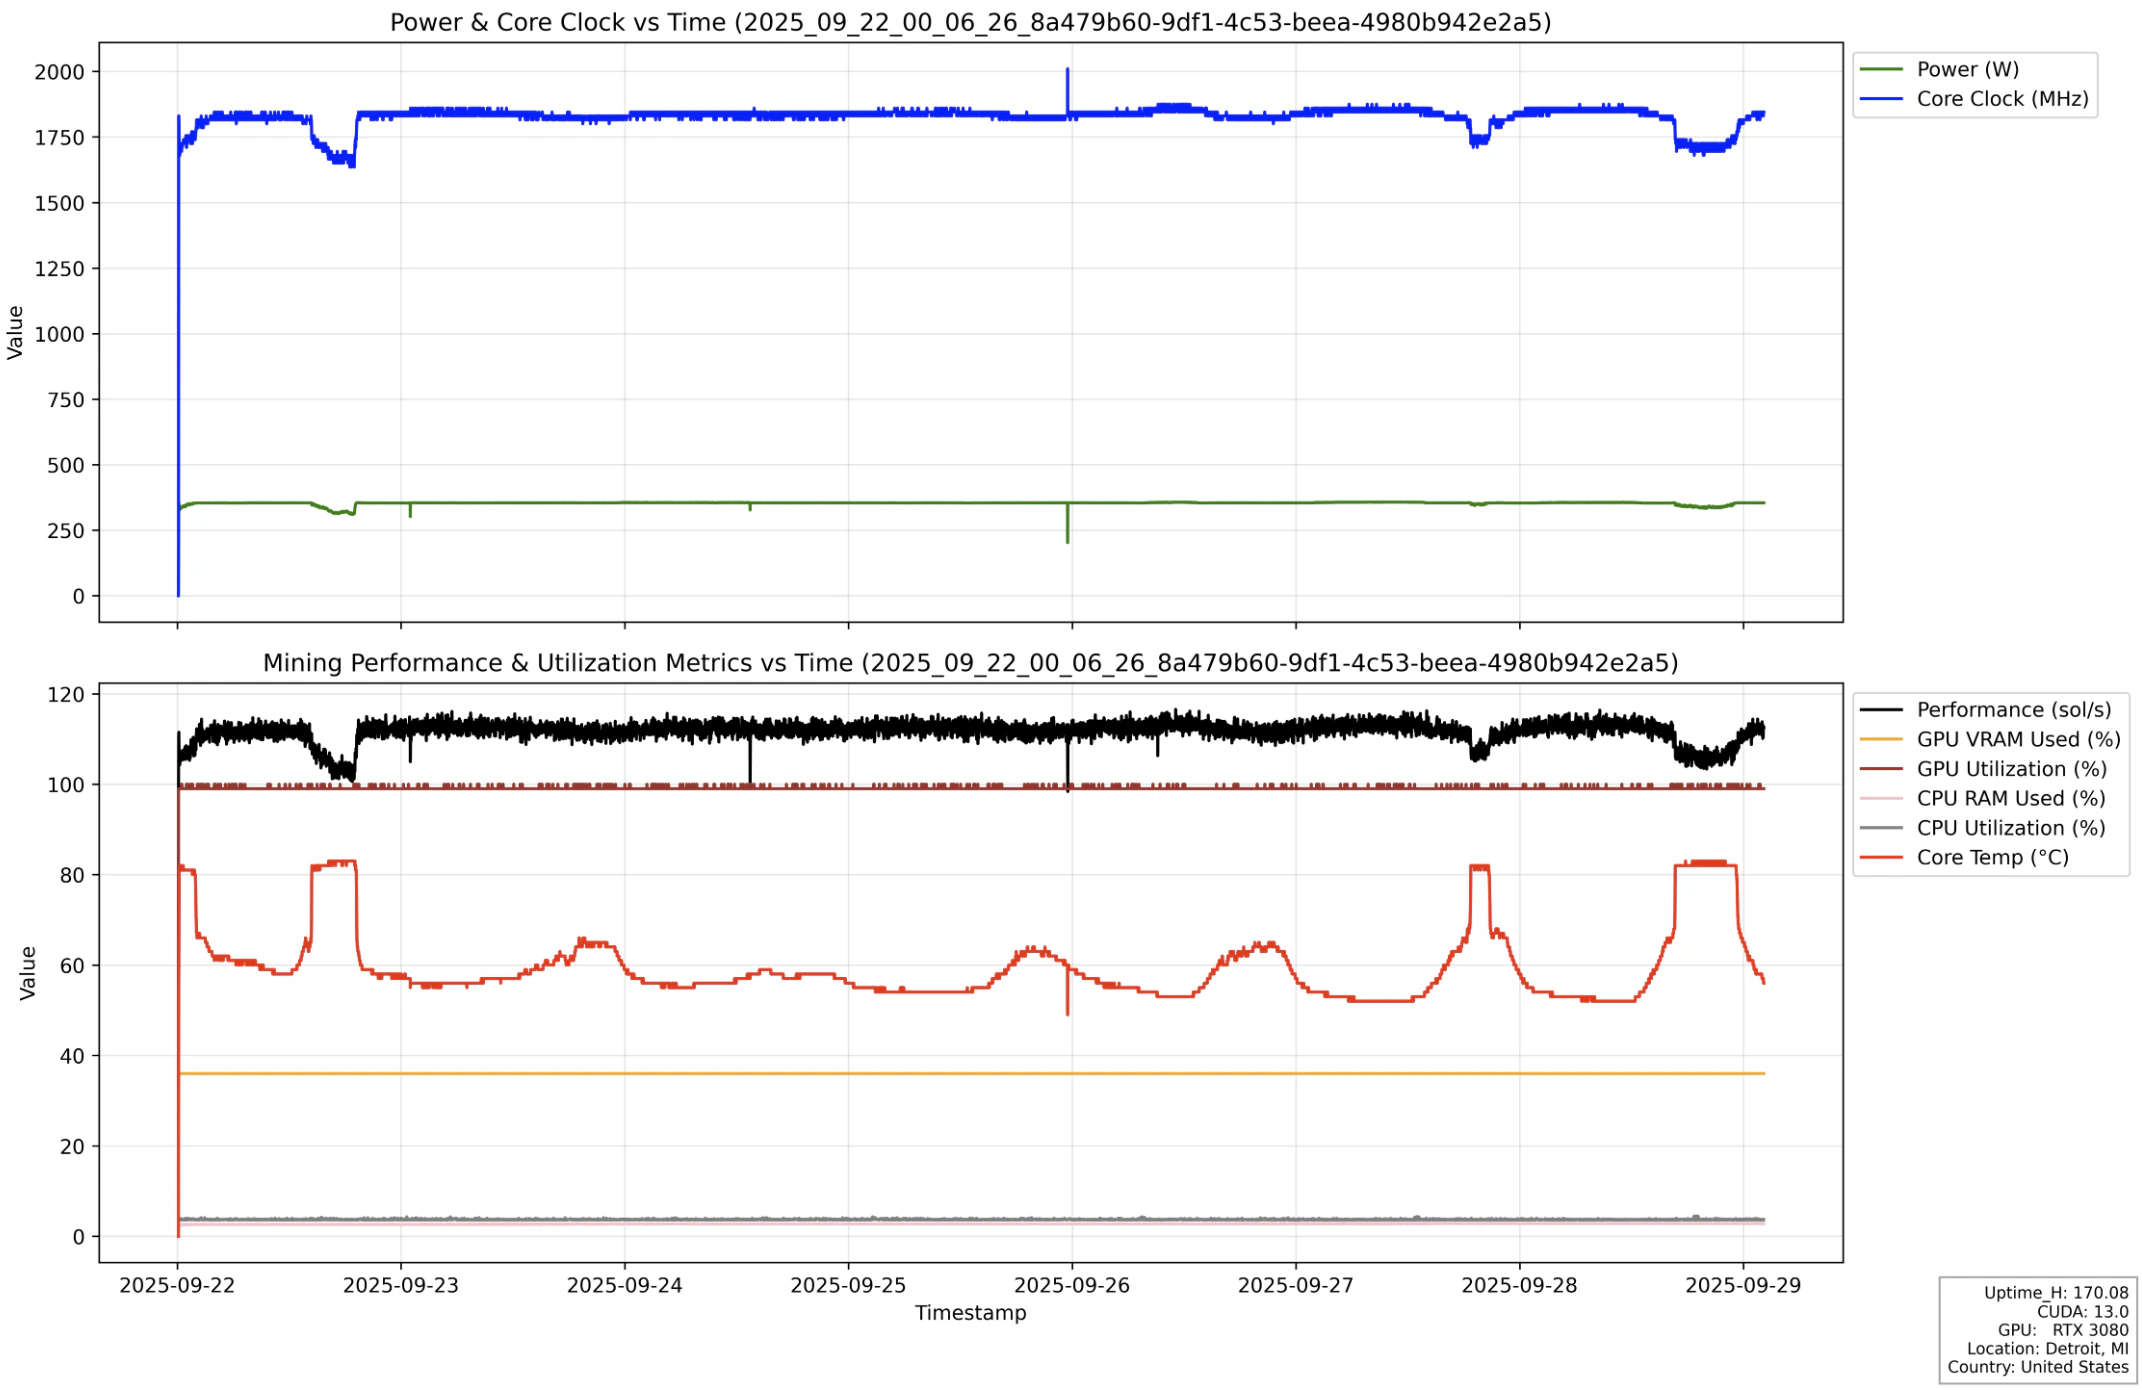Click the orange GPU VRAM line swatch

coord(1880,740)
